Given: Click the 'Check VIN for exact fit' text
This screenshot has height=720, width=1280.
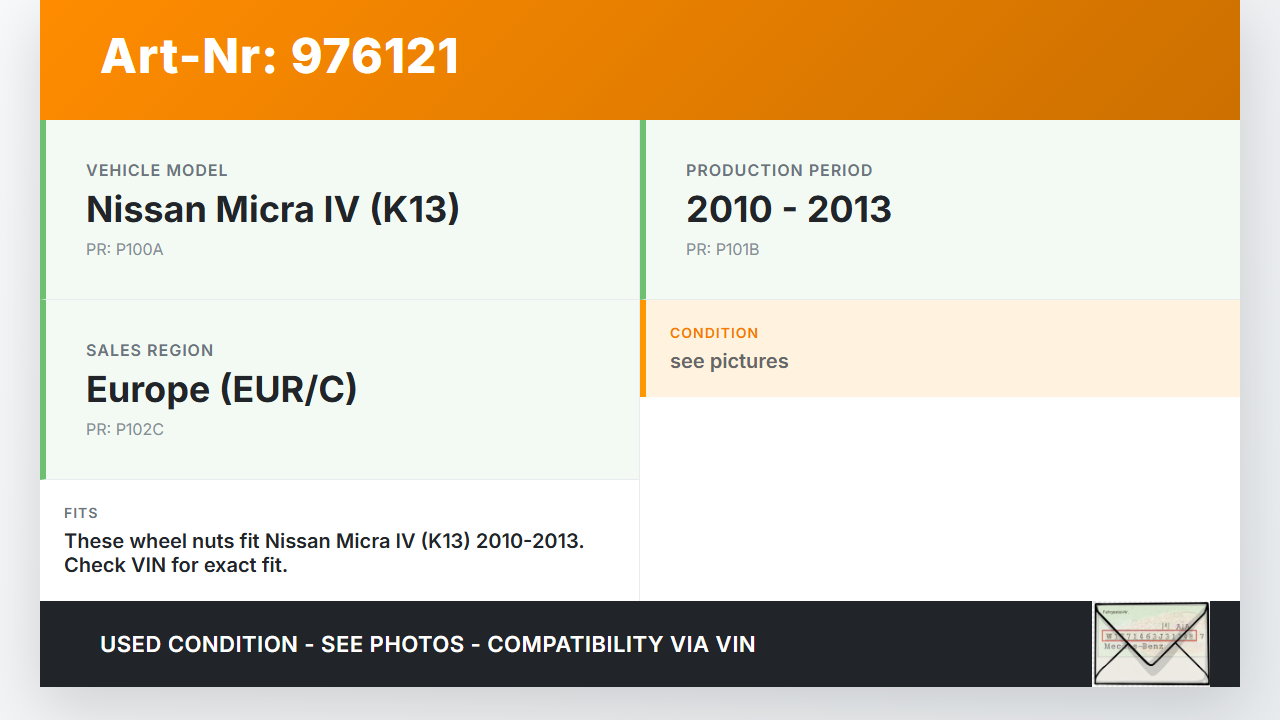Looking at the screenshot, I should 176,565.
